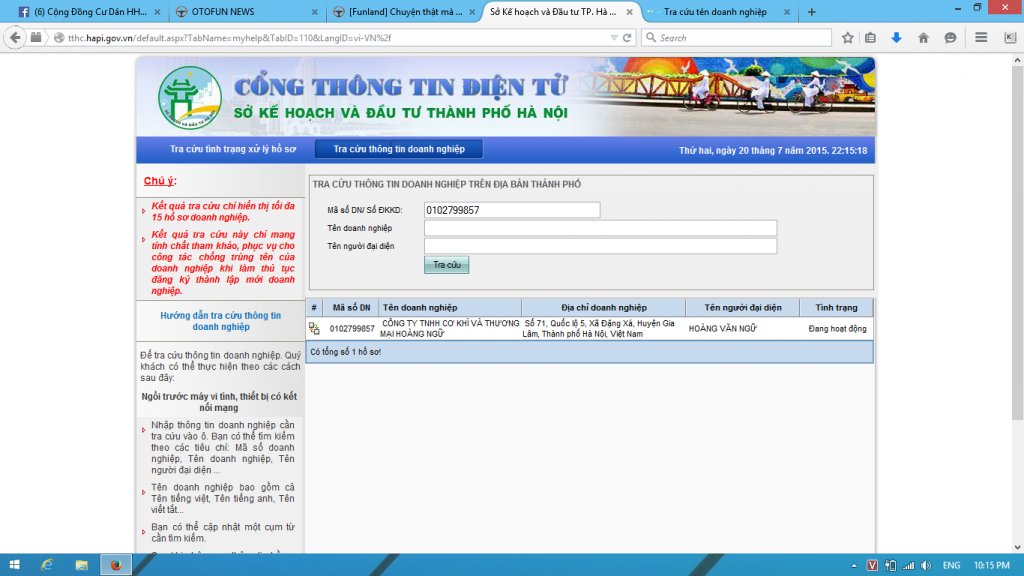Screen dimensions: 1024x576
Task: Open the chat bubble toolbar icon
Action: [x=950, y=38]
